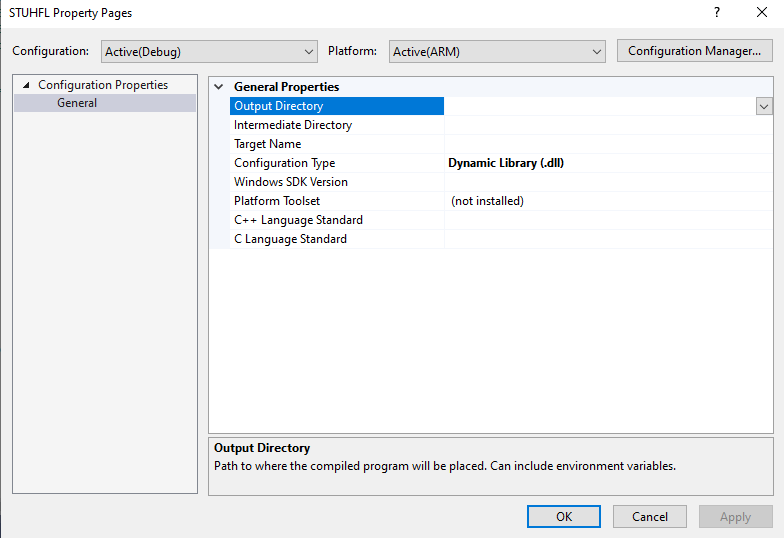Select the Configuration Type property
The width and height of the screenshot is (784, 538).
336,163
